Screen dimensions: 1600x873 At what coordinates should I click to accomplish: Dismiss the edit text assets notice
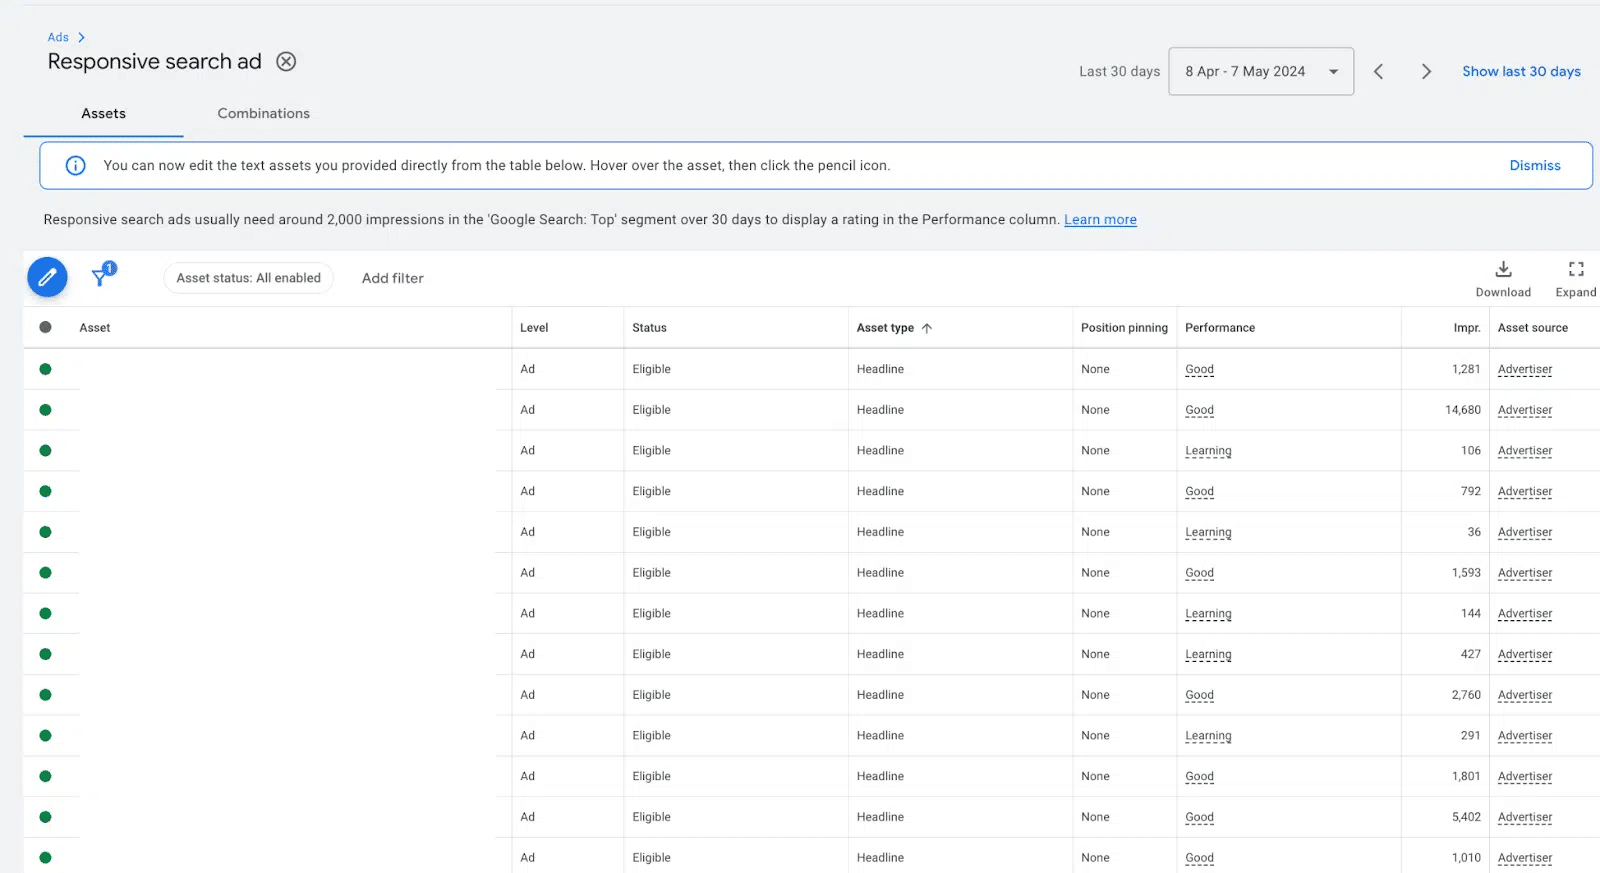1534,166
